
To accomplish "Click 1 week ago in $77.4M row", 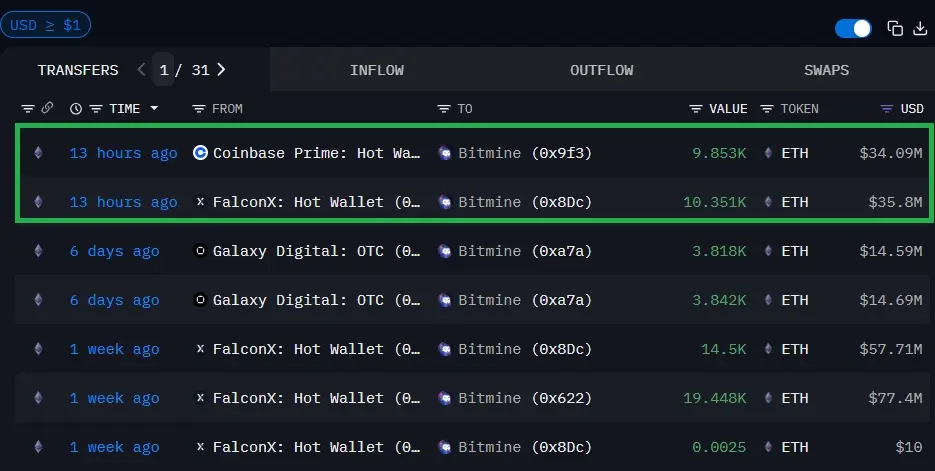I will click(x=114, y=398).
